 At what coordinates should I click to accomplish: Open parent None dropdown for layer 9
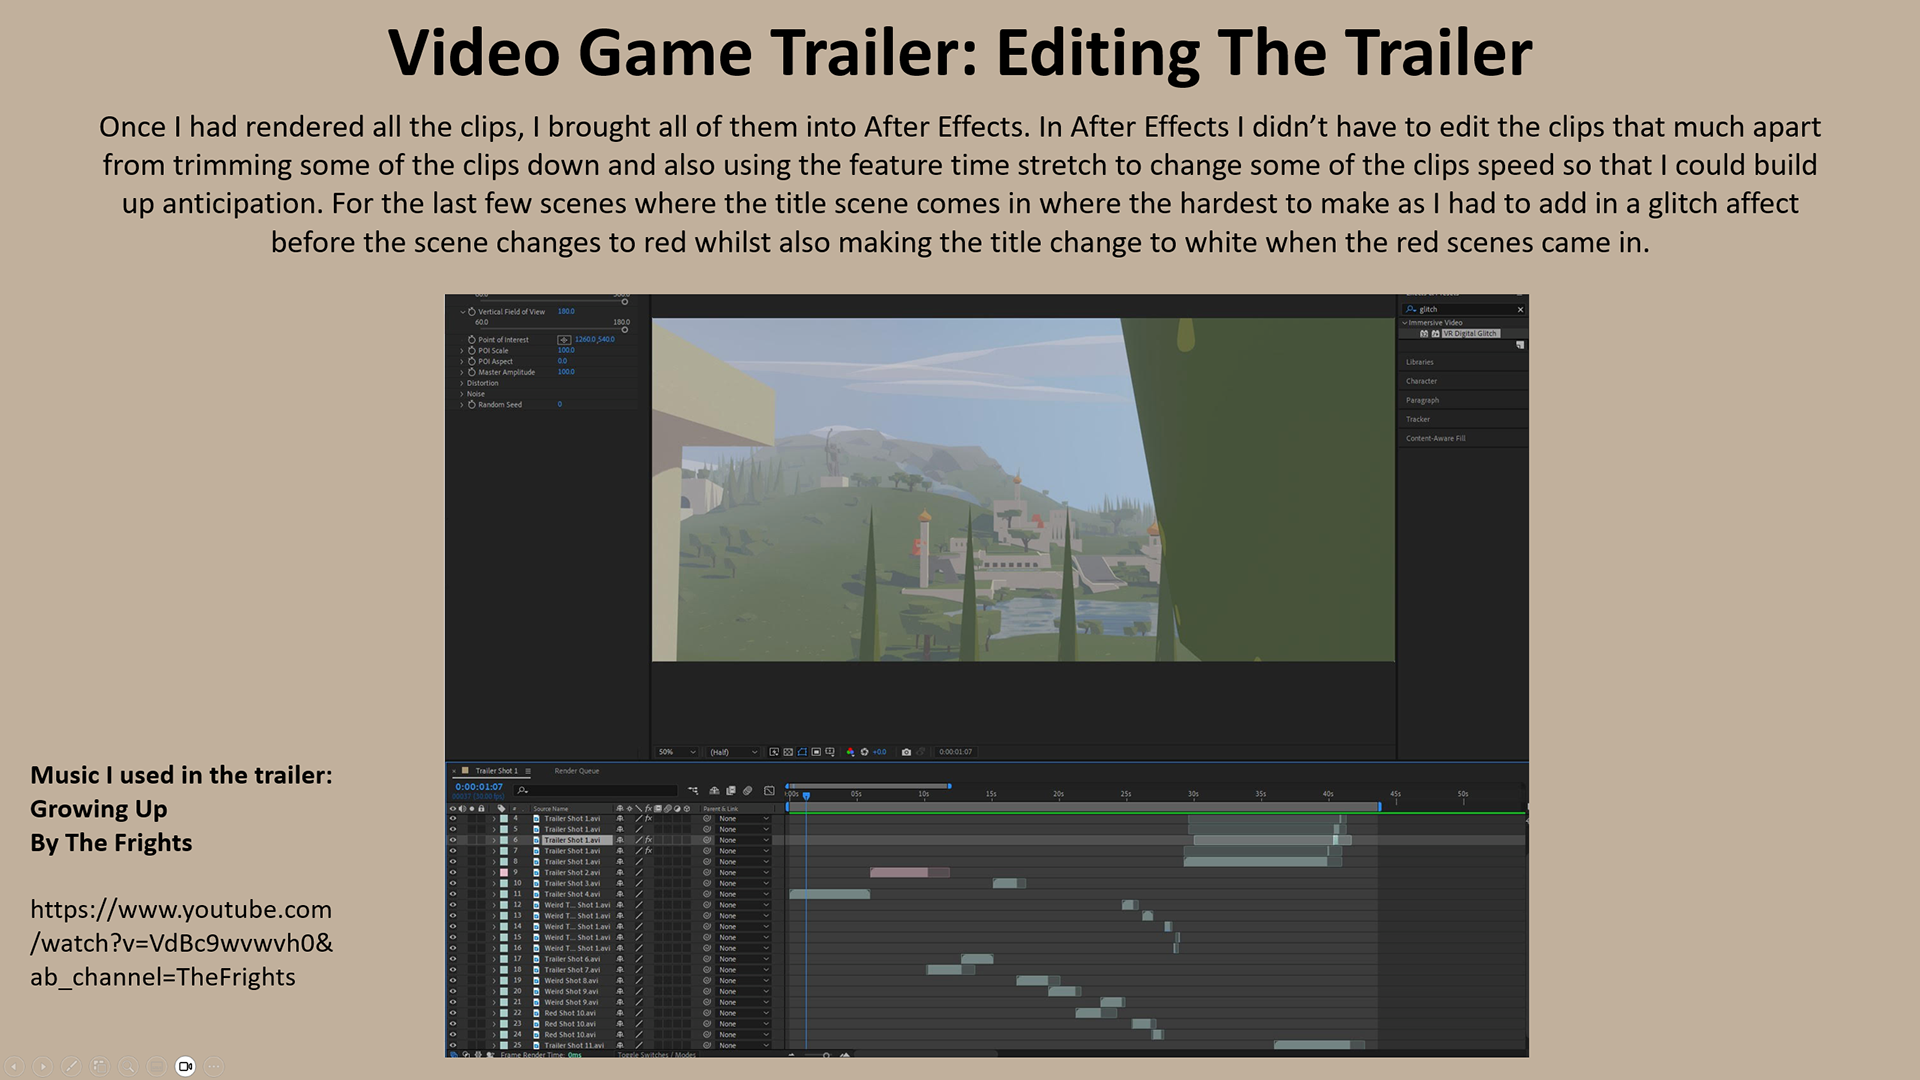tap(743, 872)
